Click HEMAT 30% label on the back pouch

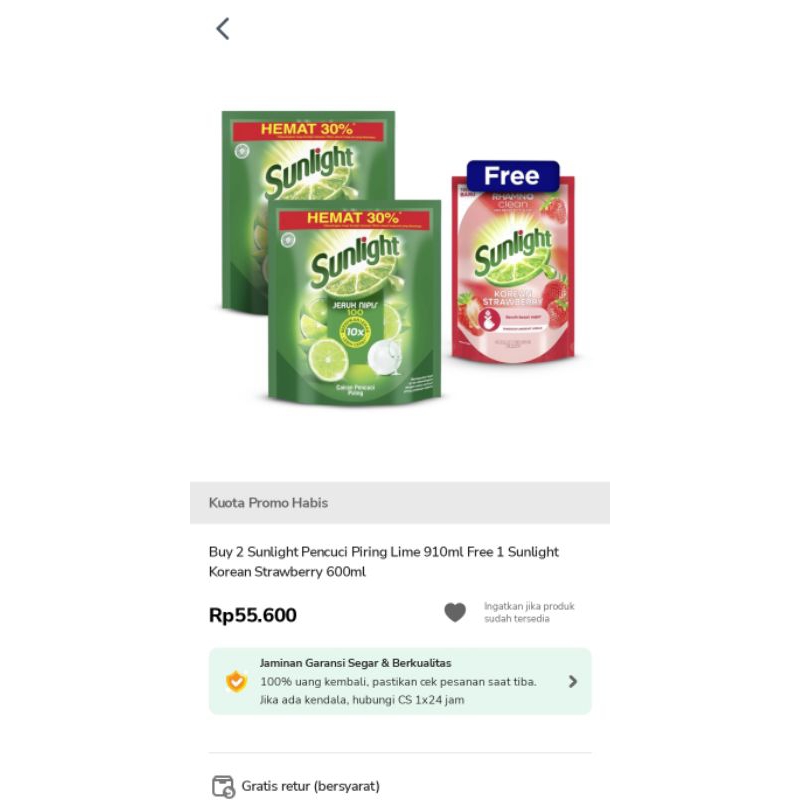point(307,129)
